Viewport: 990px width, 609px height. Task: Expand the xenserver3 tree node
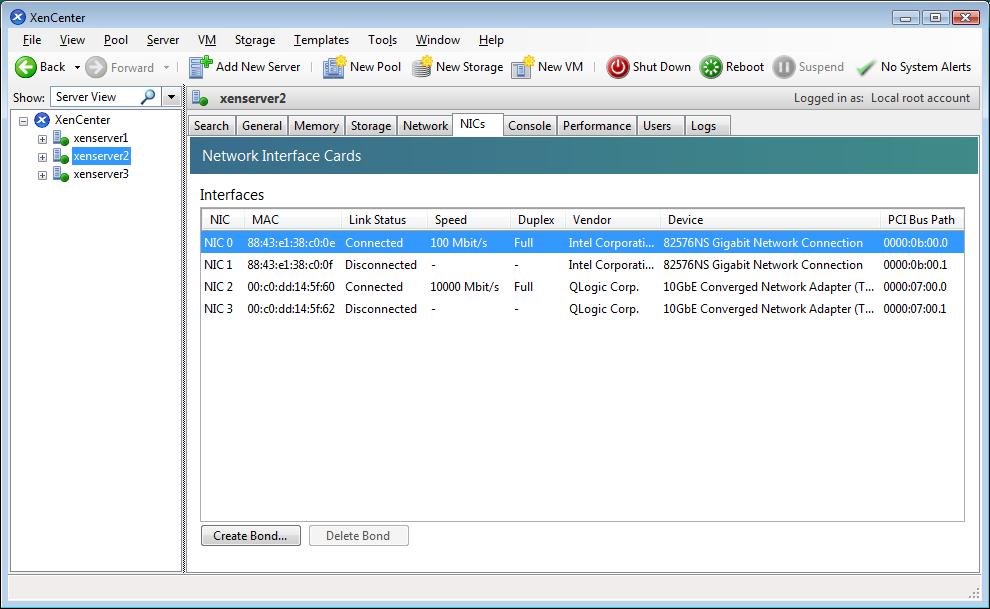[x=42, y=175]
